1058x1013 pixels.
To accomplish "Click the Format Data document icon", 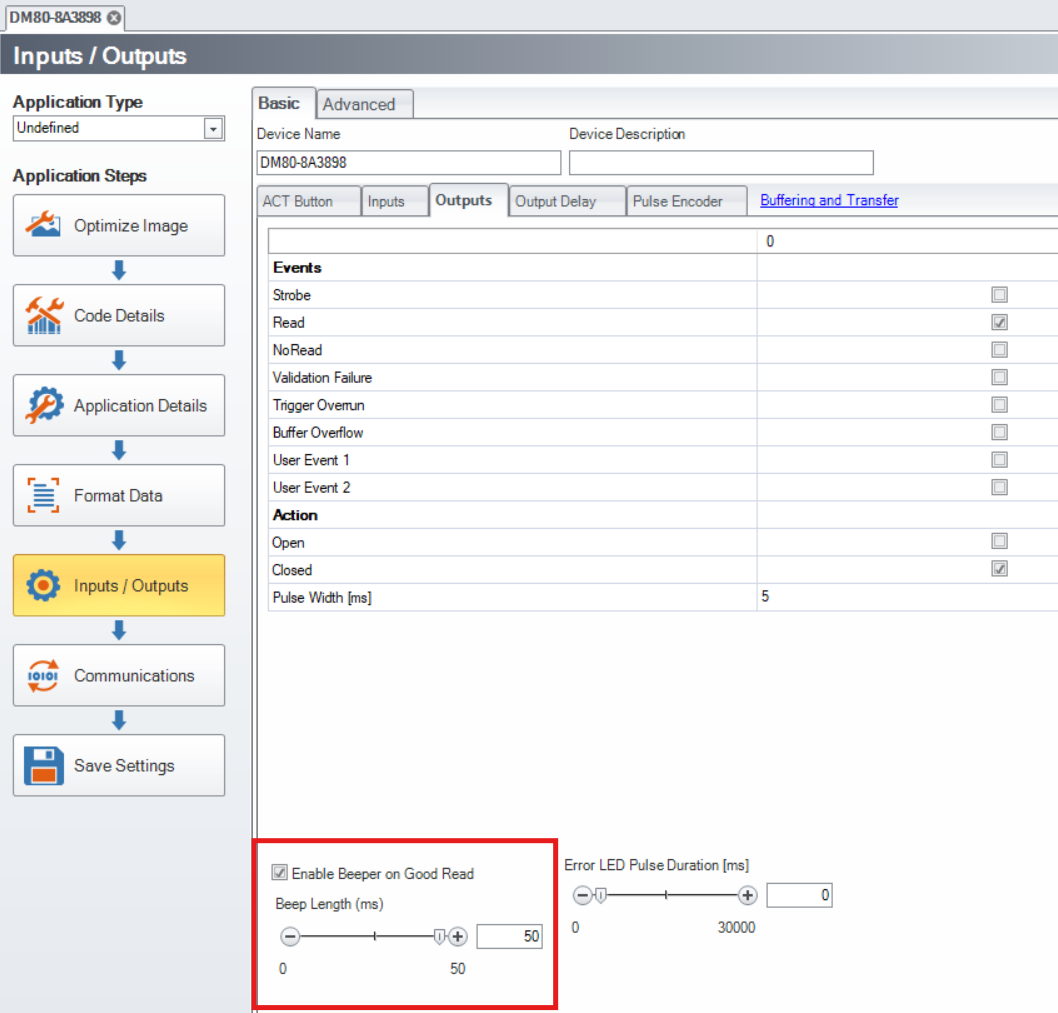I will coord(43,495).
